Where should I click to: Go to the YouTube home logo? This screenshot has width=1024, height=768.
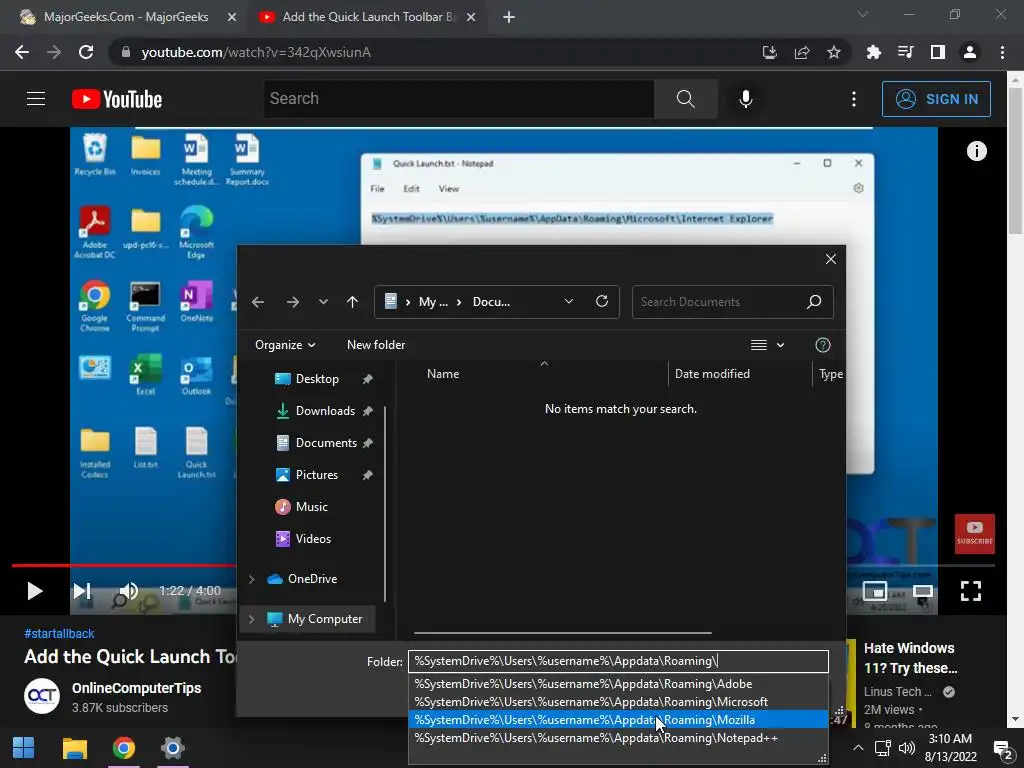(x=117, y=99)
